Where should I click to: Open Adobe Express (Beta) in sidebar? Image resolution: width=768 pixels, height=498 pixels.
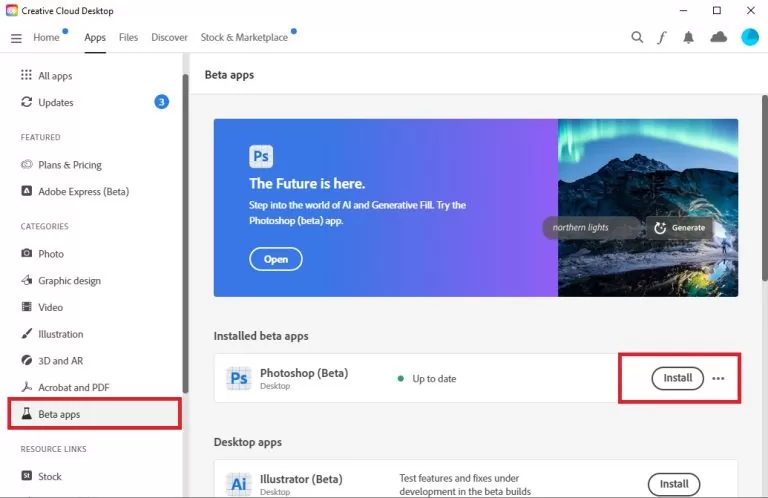click(83, 191)
